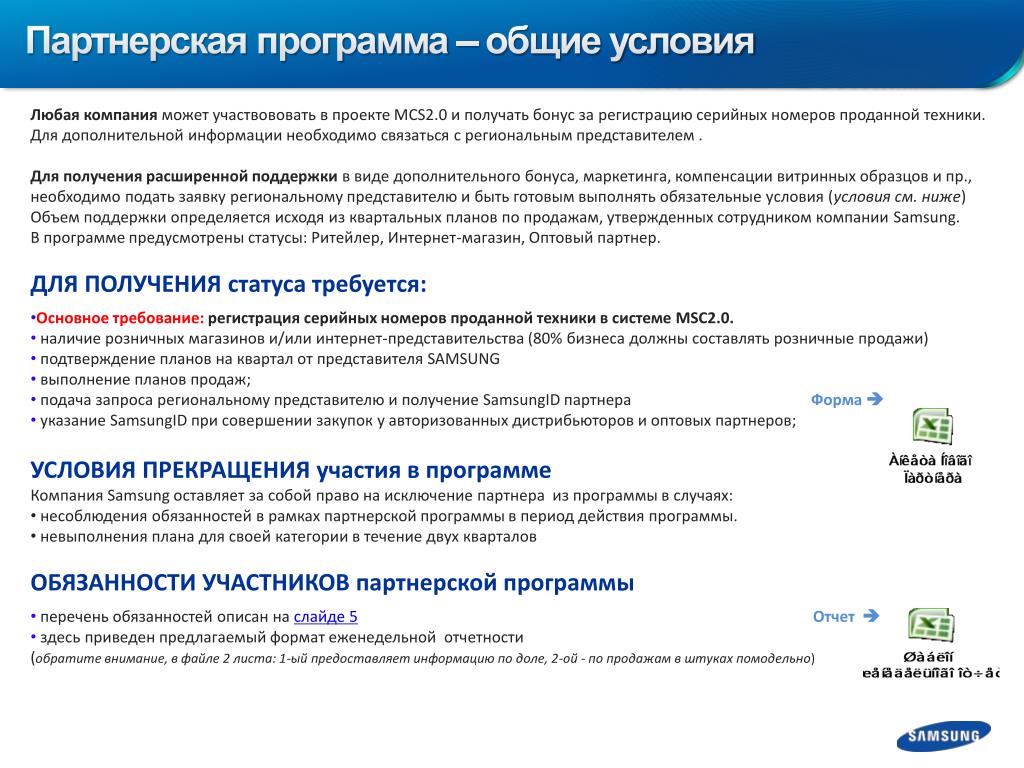Click line Объем поддержки определяется исходя из квартальных планов
Image resolution: width=1024 pixels, height=768 pixels.
tap(494, 217)
